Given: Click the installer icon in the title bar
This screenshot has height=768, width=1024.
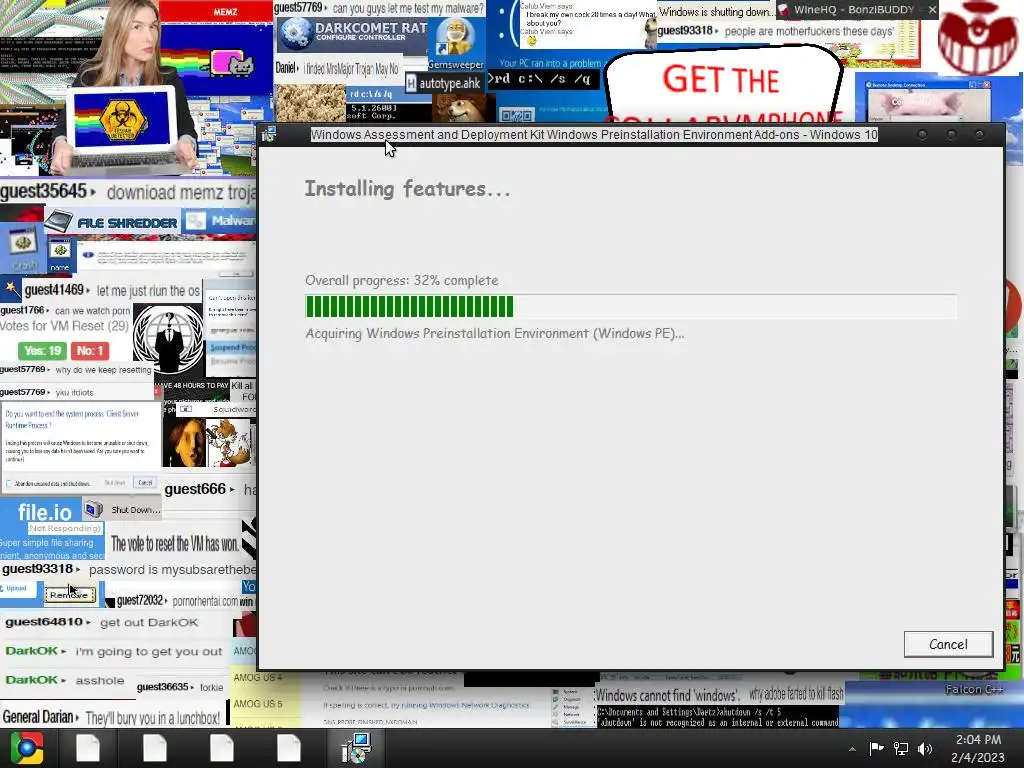Looking at the screenshot, I should point(268,135).
